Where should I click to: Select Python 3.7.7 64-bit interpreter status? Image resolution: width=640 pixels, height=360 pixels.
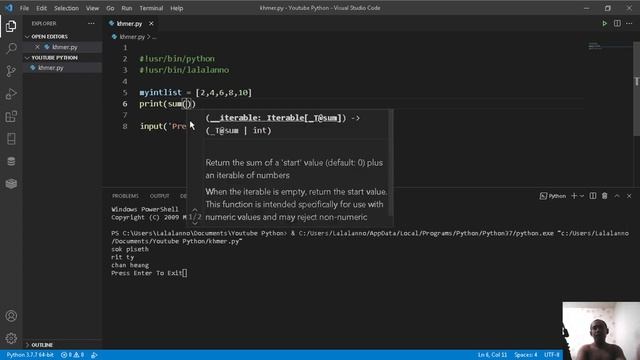(x=30, y=355)
